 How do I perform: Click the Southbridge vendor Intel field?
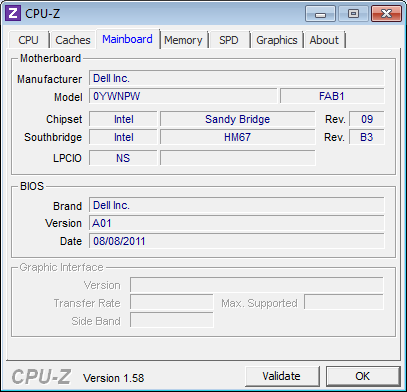click(x=123, y=137)
